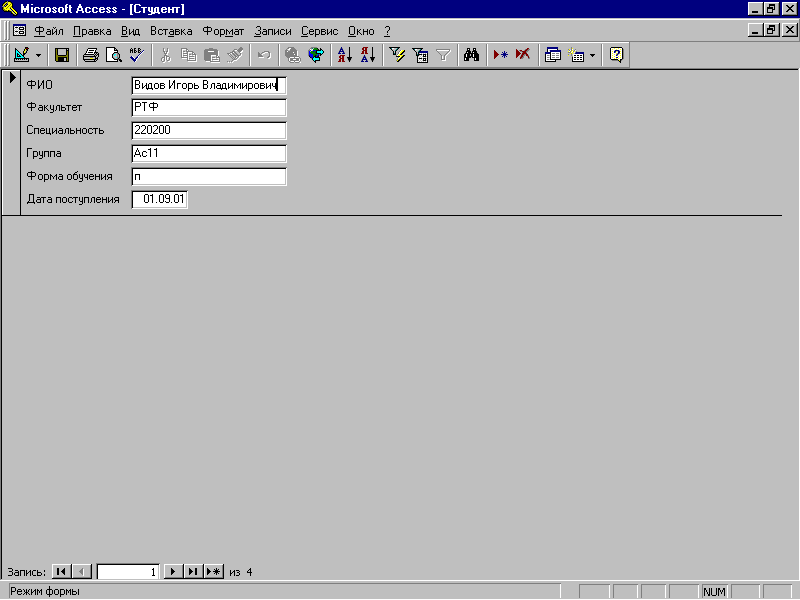Go to the next record button
Image resolution: width=800 pixels, height=600 pixels.
pyautogui.click(x=173, y=571)
